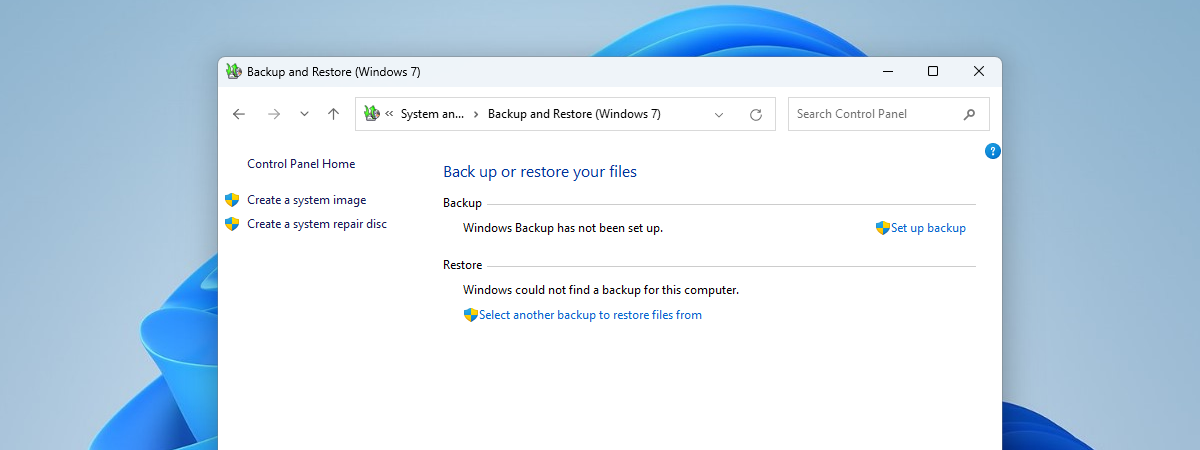
Task: Click the magnifier search icon
Action: click(969, 114)
